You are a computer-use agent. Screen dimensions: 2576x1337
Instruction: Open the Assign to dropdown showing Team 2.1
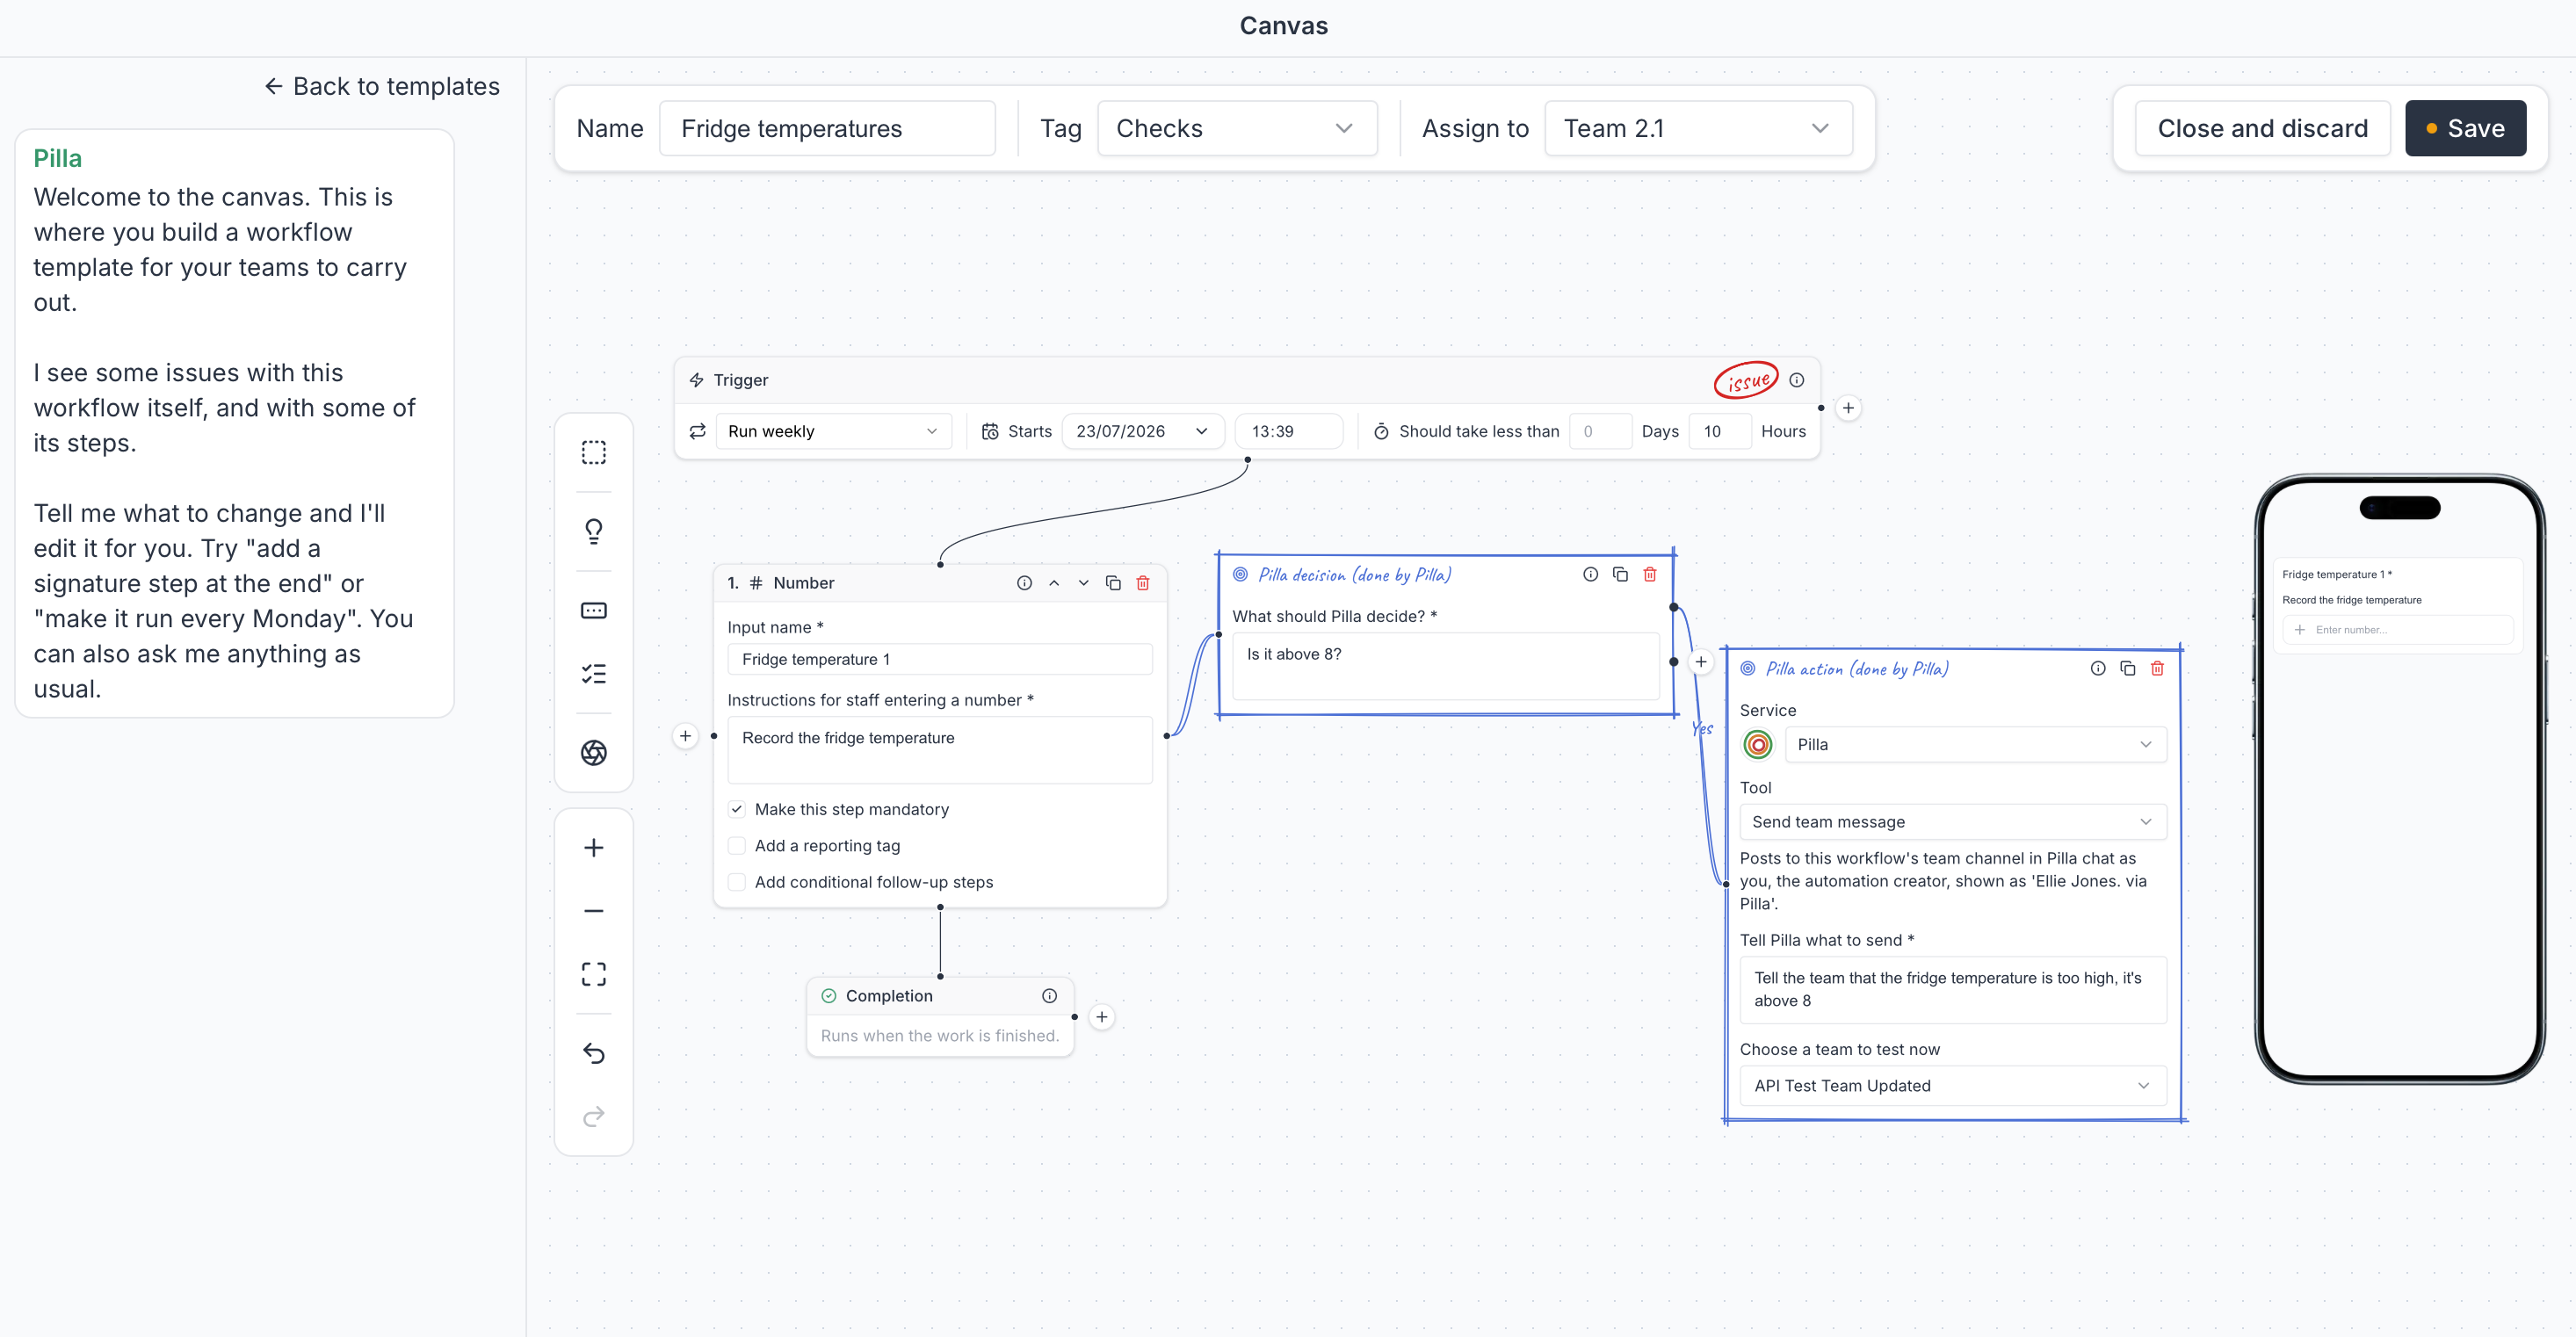1698,128
